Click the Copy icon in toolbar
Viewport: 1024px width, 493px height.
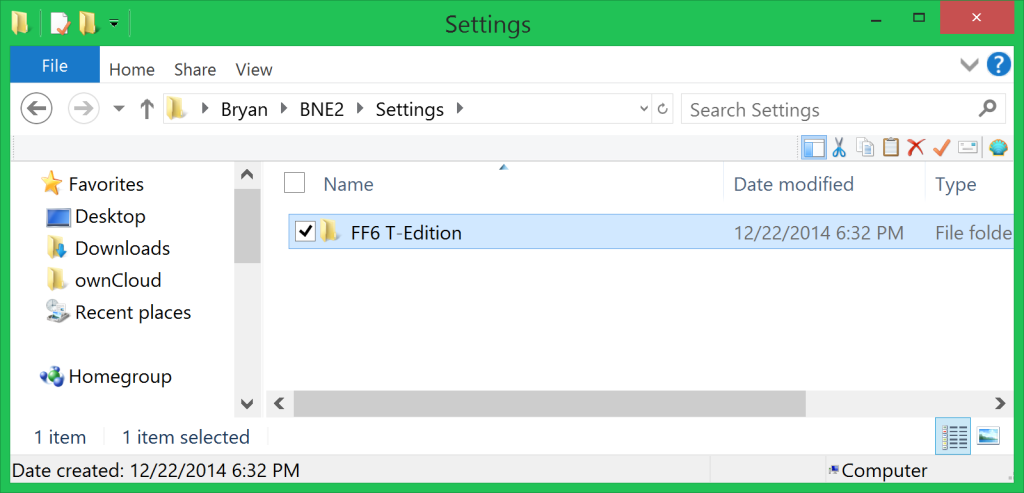point(865,148)
